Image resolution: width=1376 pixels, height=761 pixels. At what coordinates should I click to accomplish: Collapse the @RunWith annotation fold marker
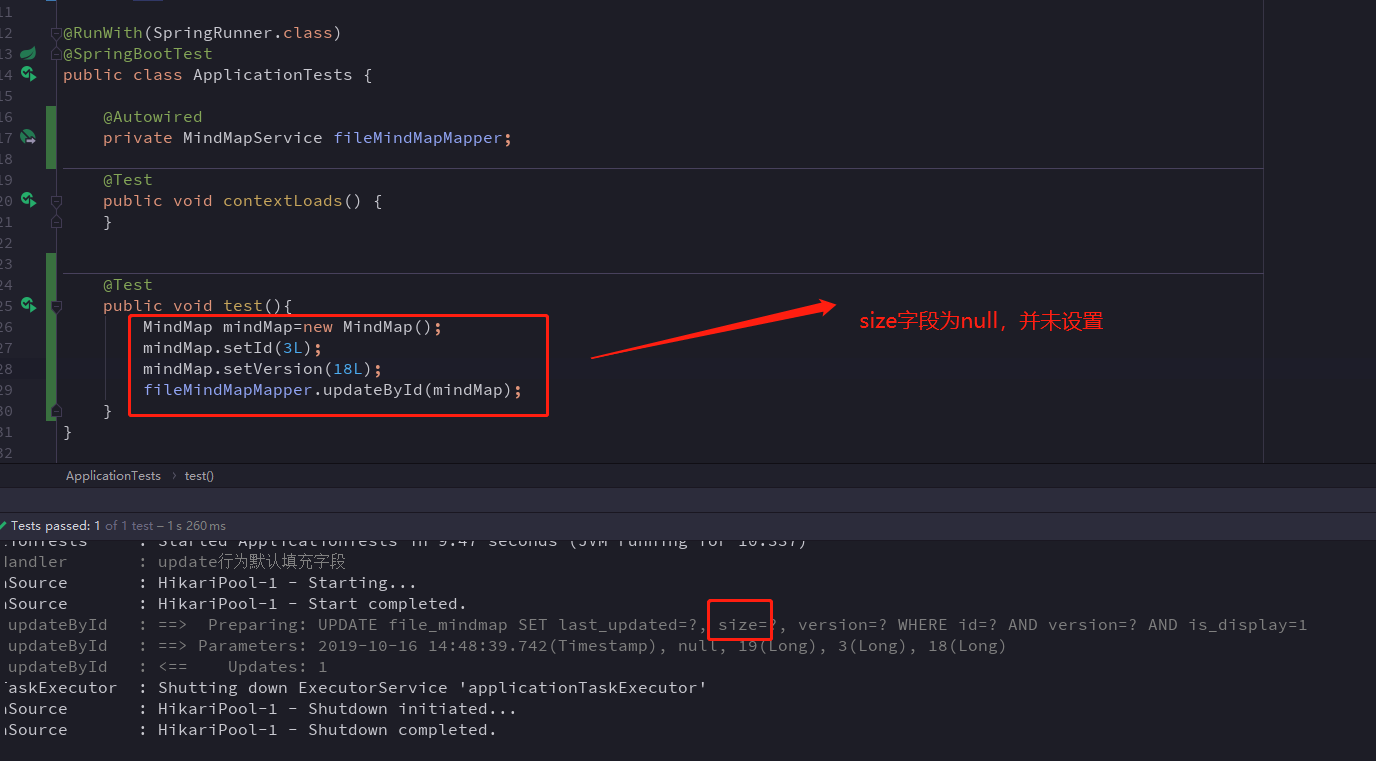pyautogui.click(x=56, y=33)
